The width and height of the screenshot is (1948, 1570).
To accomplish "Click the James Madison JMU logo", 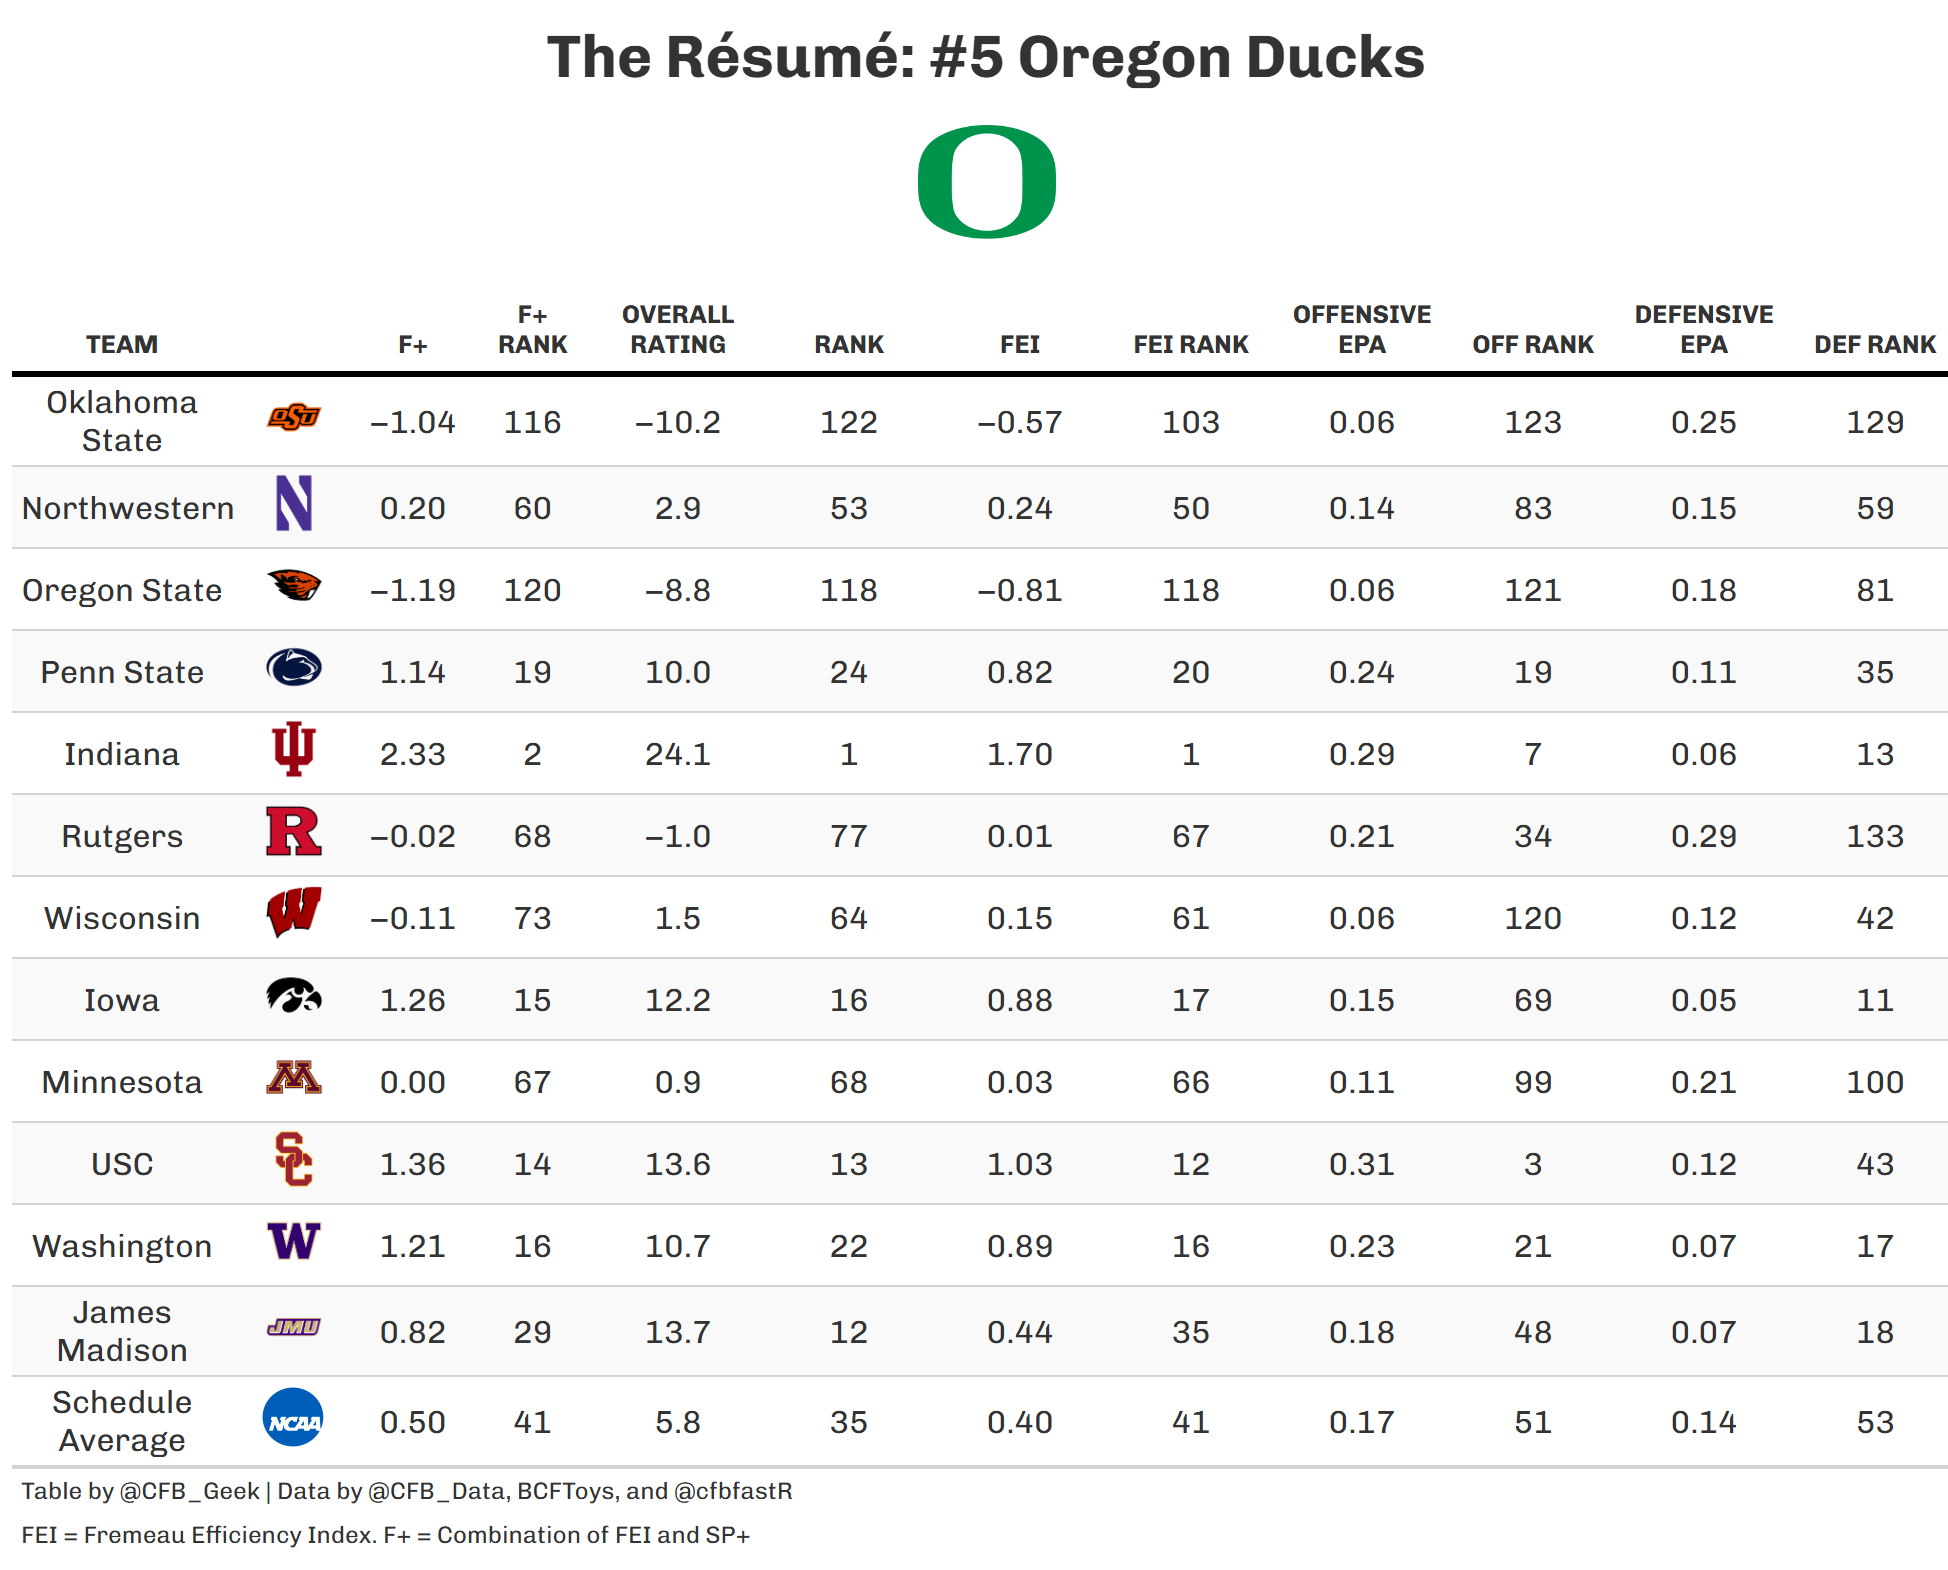I will [x=293, y=1327].
